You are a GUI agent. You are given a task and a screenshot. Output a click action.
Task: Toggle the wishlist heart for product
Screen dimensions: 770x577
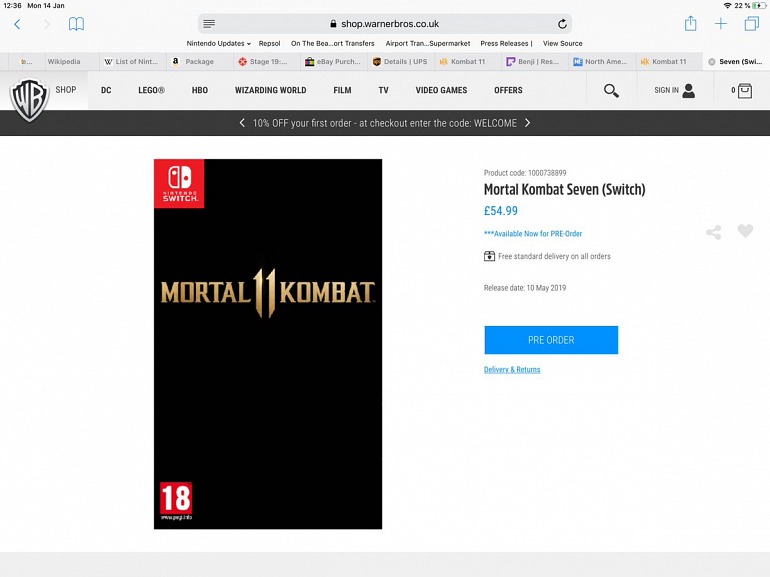click(x=745, y=231)
